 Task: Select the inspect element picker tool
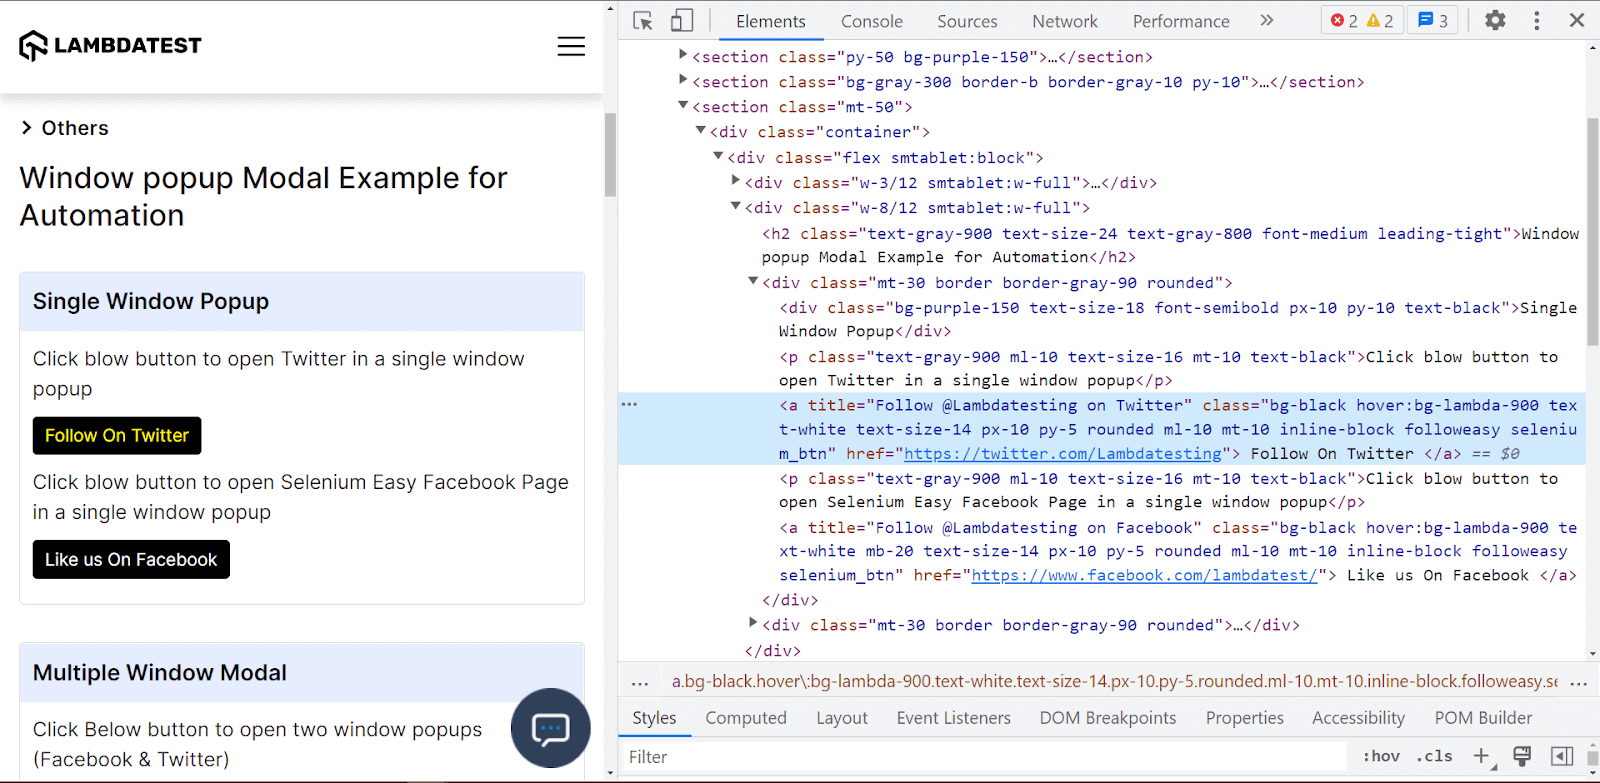pos(643,21)
